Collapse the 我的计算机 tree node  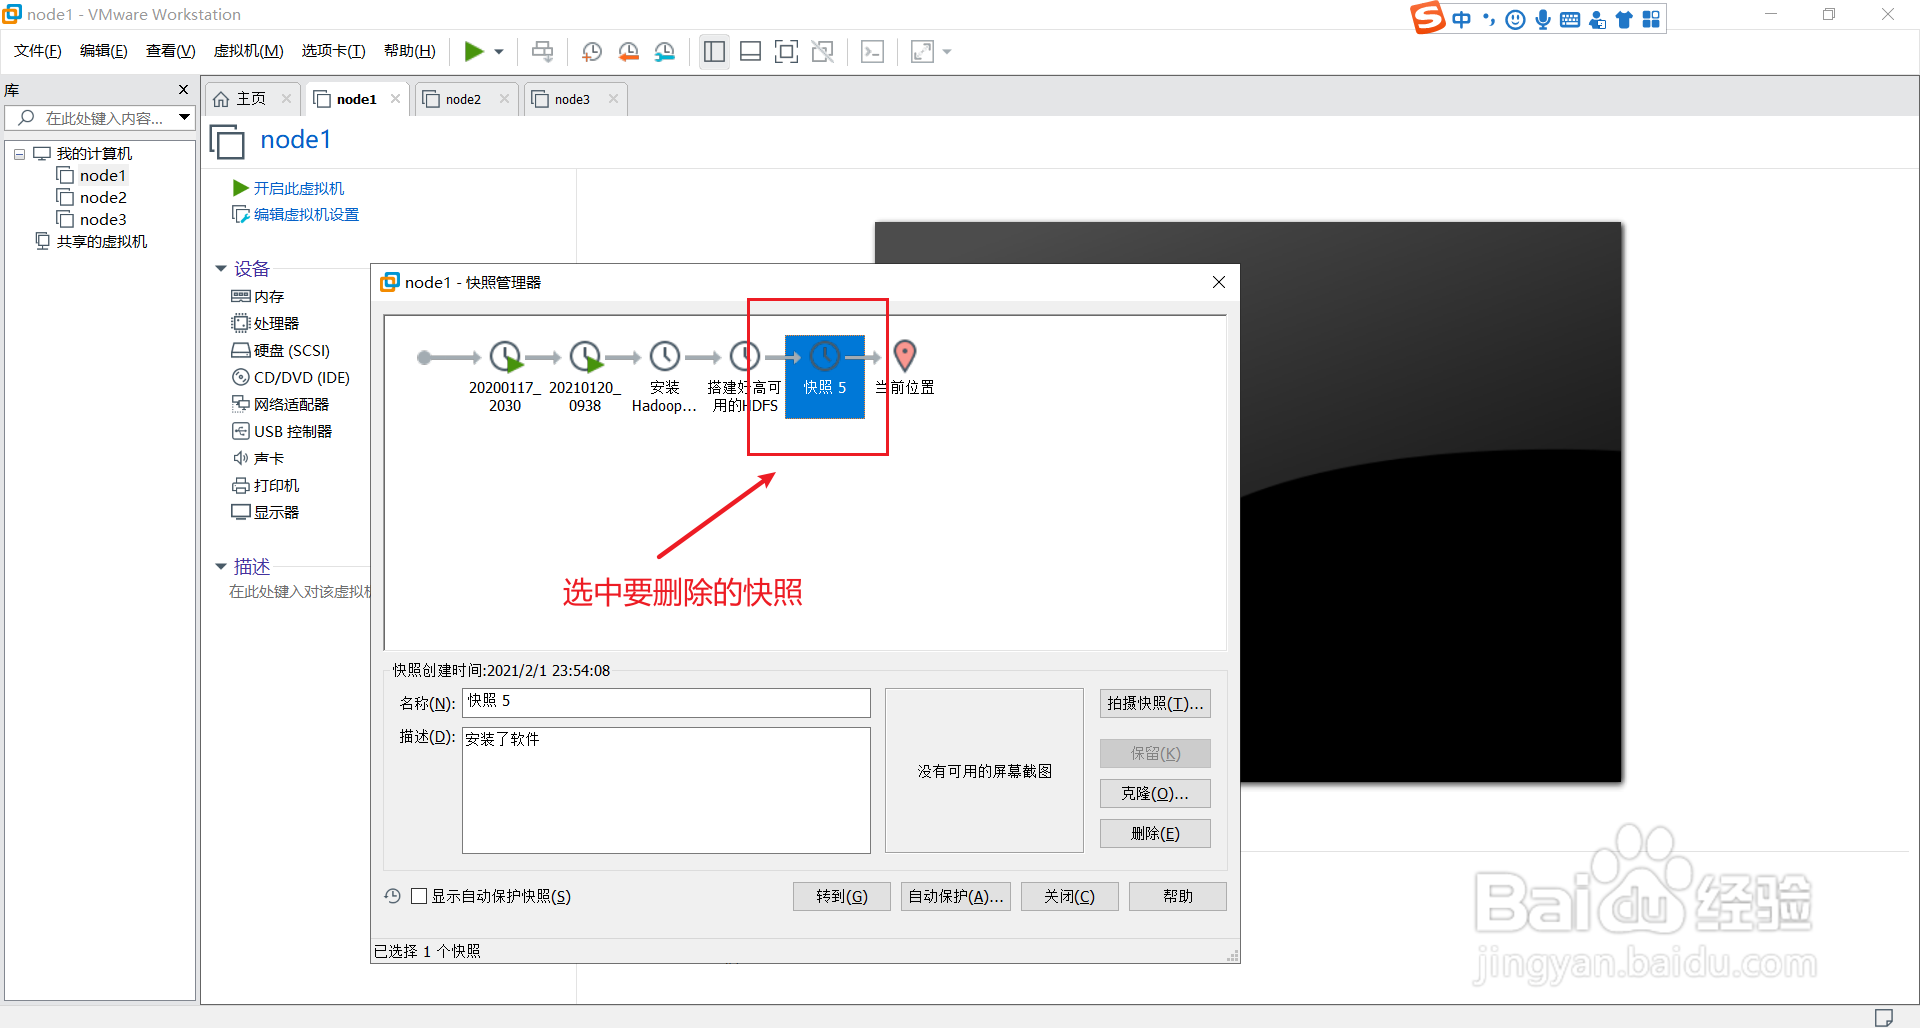[18, 153]
